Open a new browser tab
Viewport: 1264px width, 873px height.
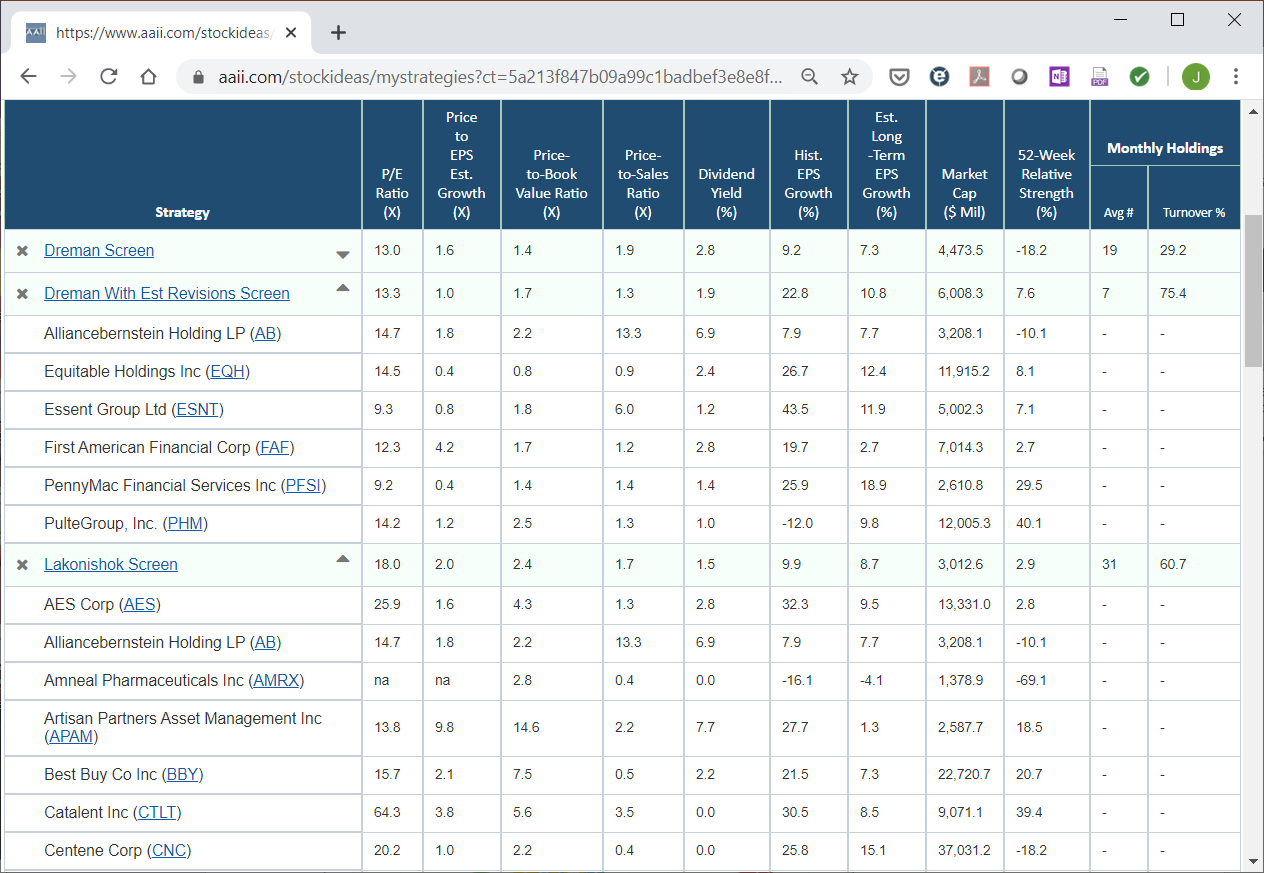click(x=338, y=33)
